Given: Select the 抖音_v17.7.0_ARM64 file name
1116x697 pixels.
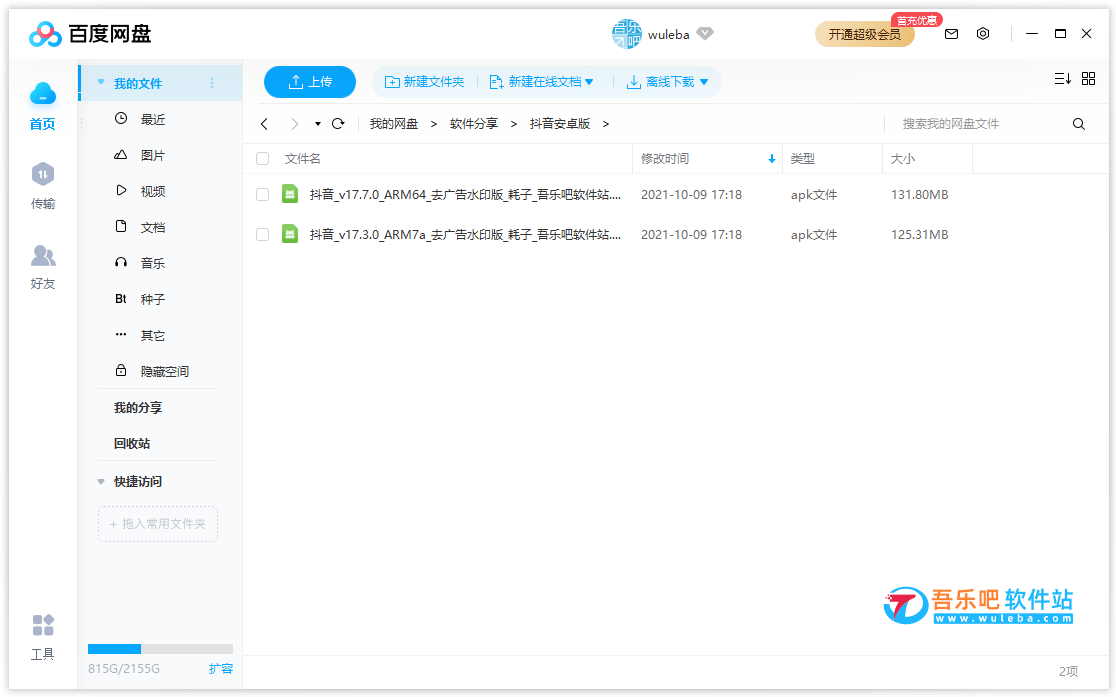Looking at the screenshot, I should (x=465, y=194).
